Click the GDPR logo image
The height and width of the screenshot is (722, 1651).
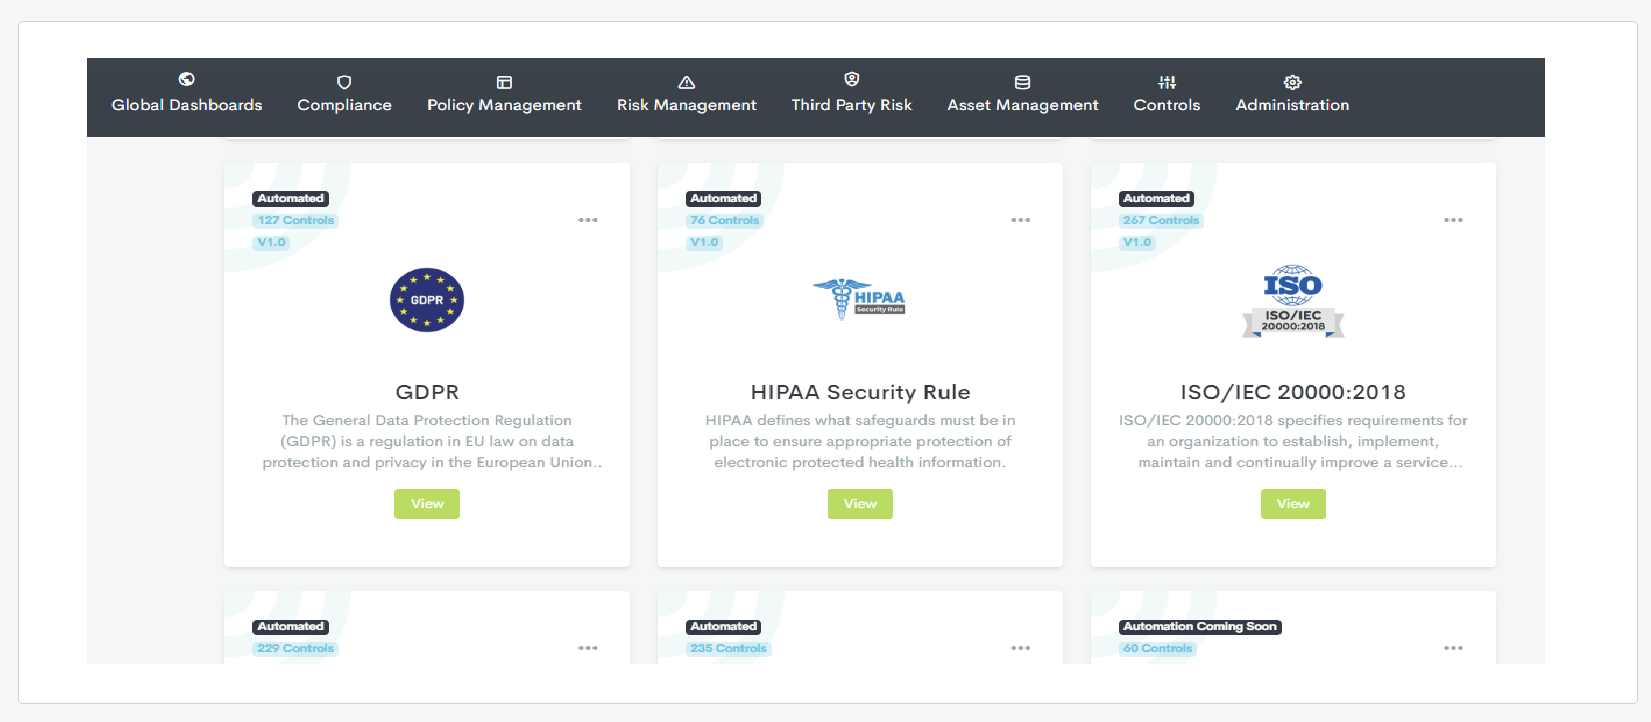tap(427, 300)
